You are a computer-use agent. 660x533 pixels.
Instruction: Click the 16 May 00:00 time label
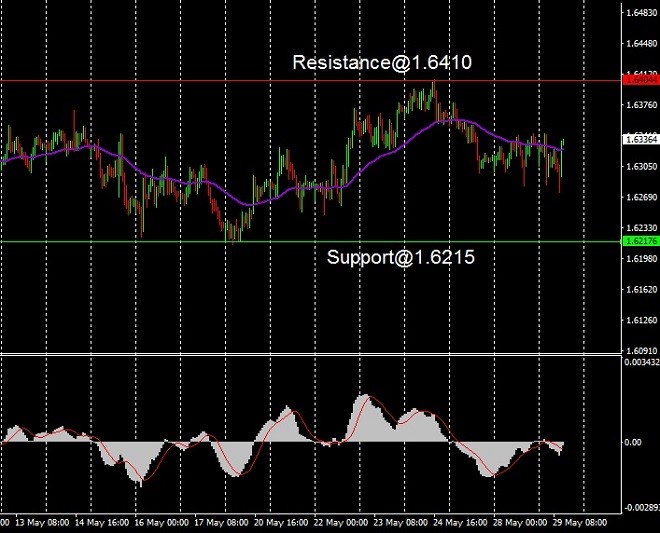pos(162,523)
